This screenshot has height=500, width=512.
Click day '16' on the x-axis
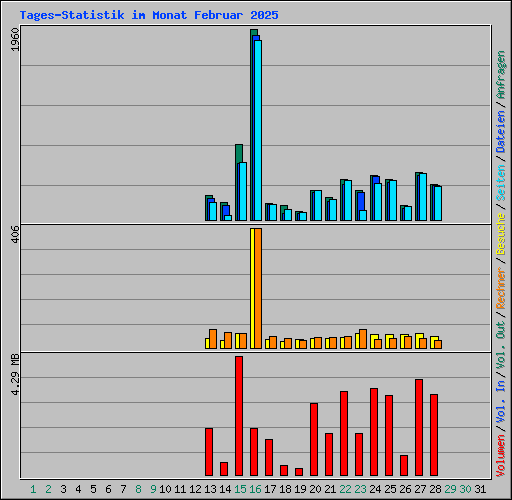coord(255,489)
